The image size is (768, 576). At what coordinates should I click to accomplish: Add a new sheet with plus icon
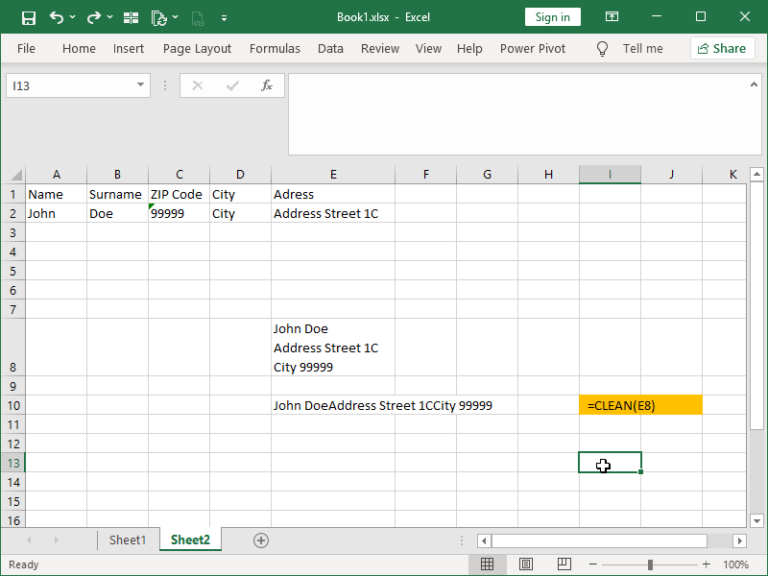[x=261, y=540]
